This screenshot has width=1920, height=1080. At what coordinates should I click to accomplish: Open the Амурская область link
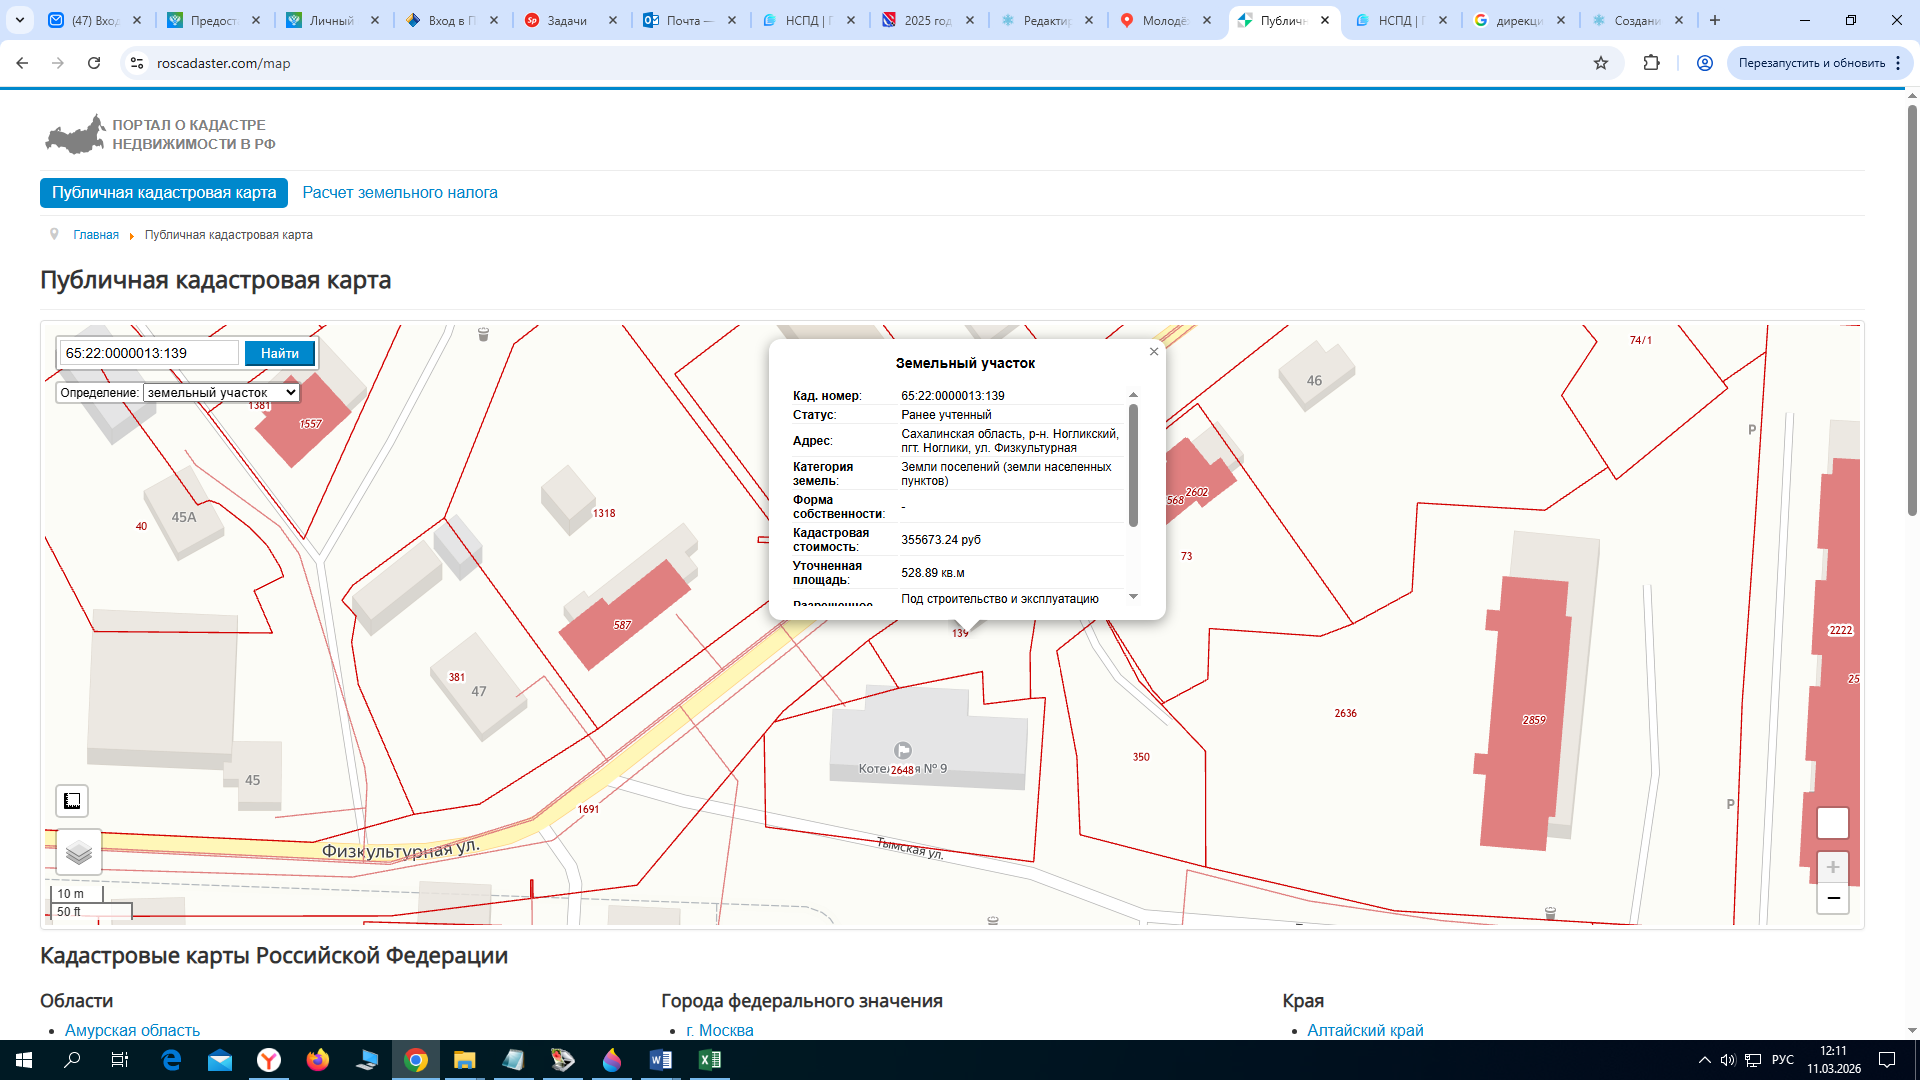point(132,1030)
